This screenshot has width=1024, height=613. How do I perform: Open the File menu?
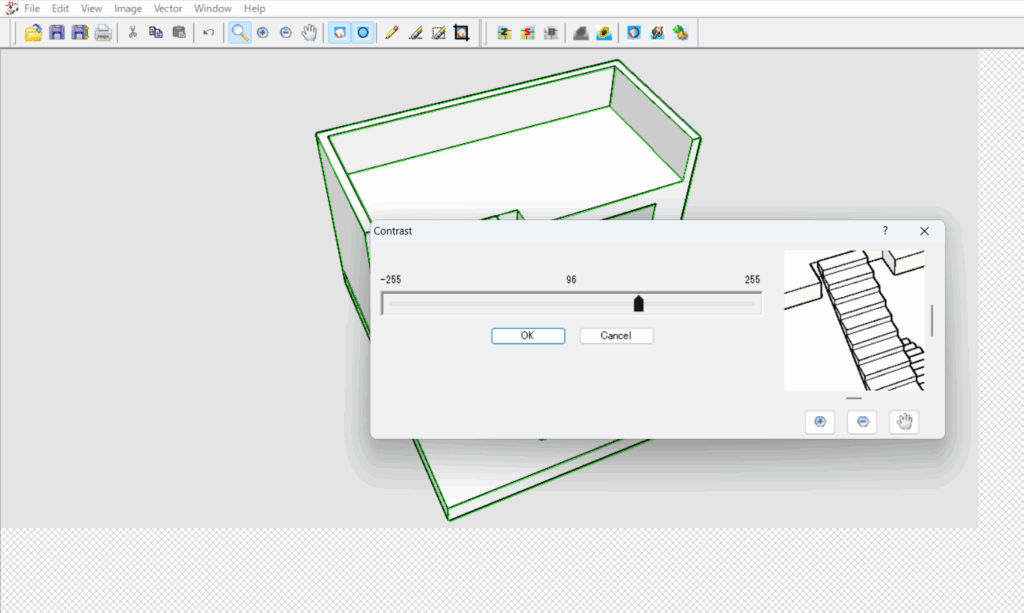pos(32,8)
